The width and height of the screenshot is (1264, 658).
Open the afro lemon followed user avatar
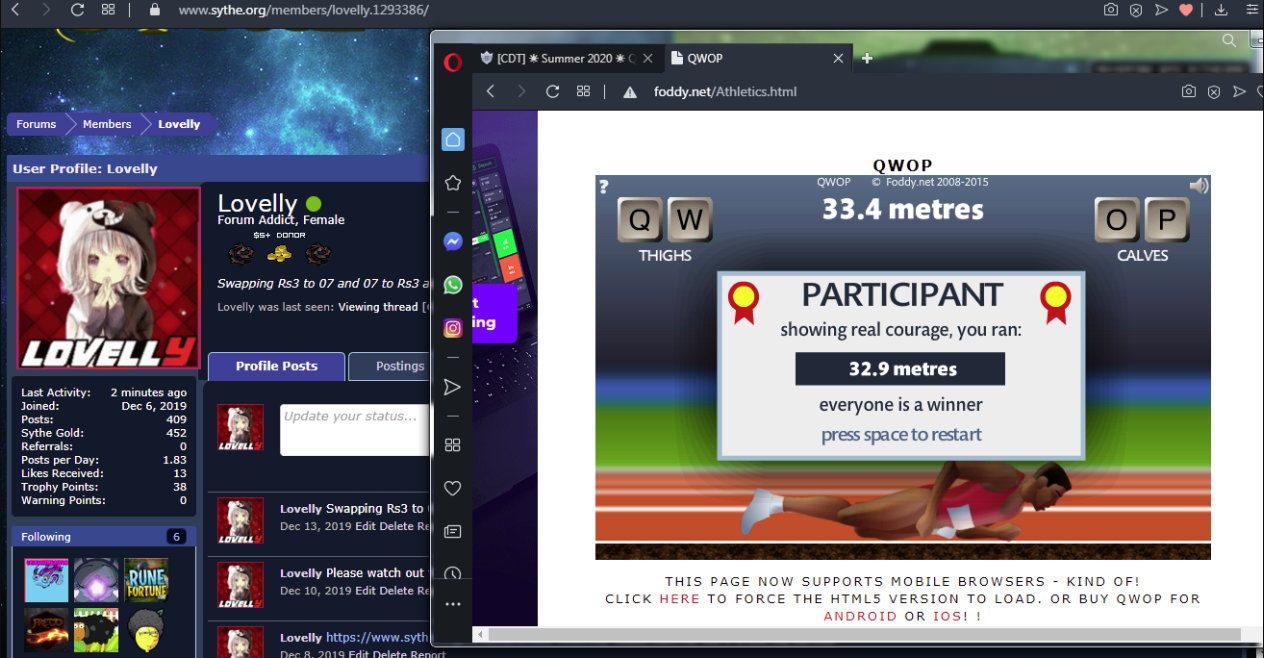(146, 628)
